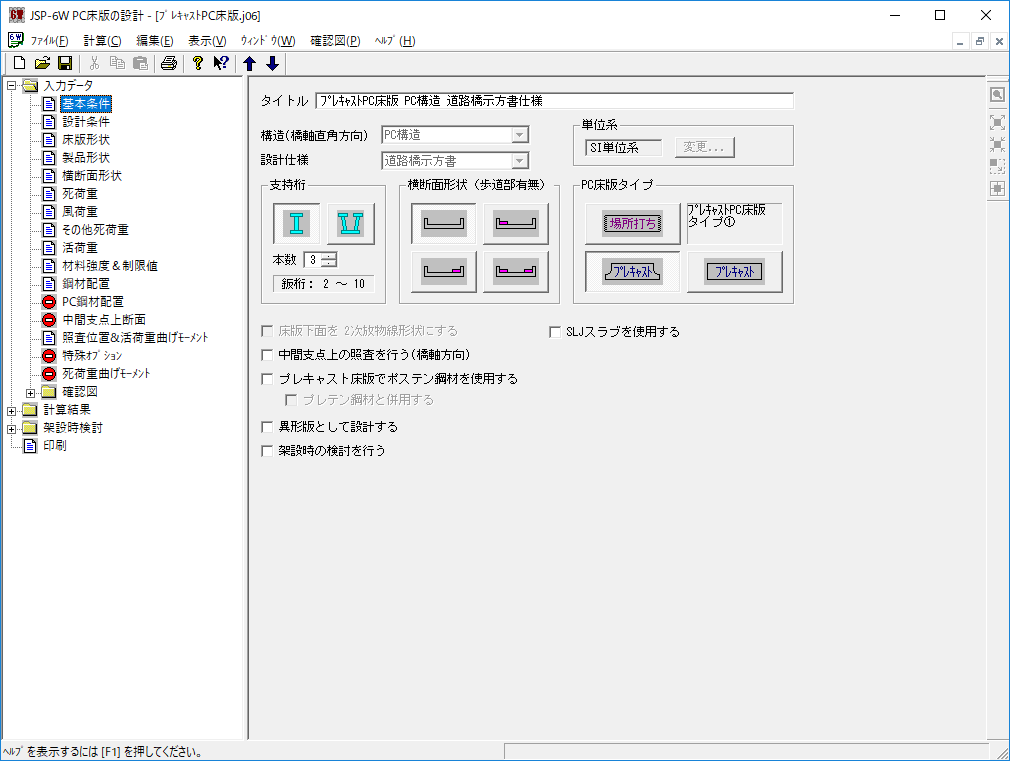Click the タイトル text input field

pyautogui.click(x=553, y=101)
